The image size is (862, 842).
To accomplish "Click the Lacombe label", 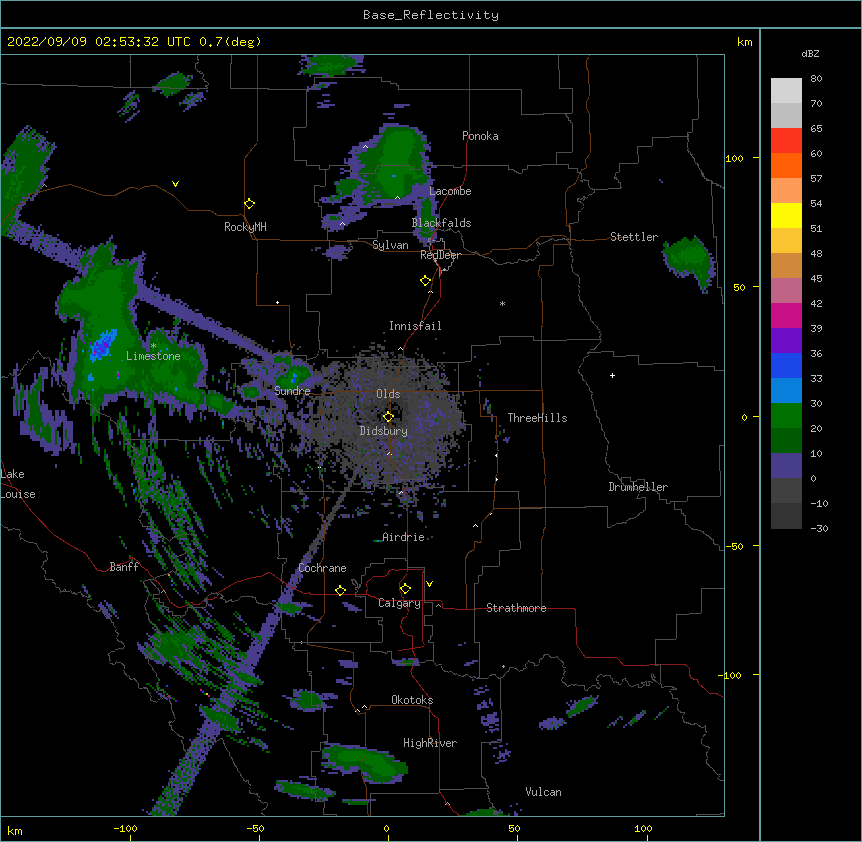I will (450, 191).
